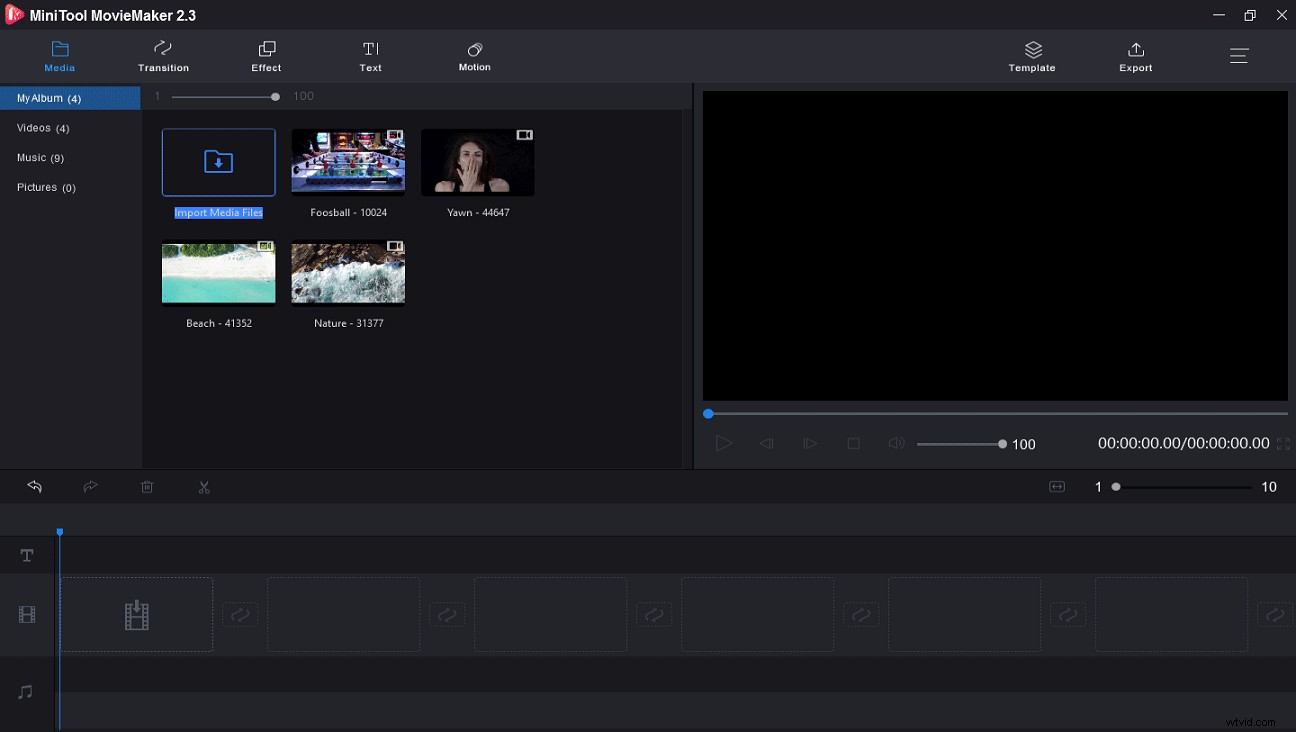The image size is (1296, 732).
Task: Open the Text panel
Action: pos(370,56)
